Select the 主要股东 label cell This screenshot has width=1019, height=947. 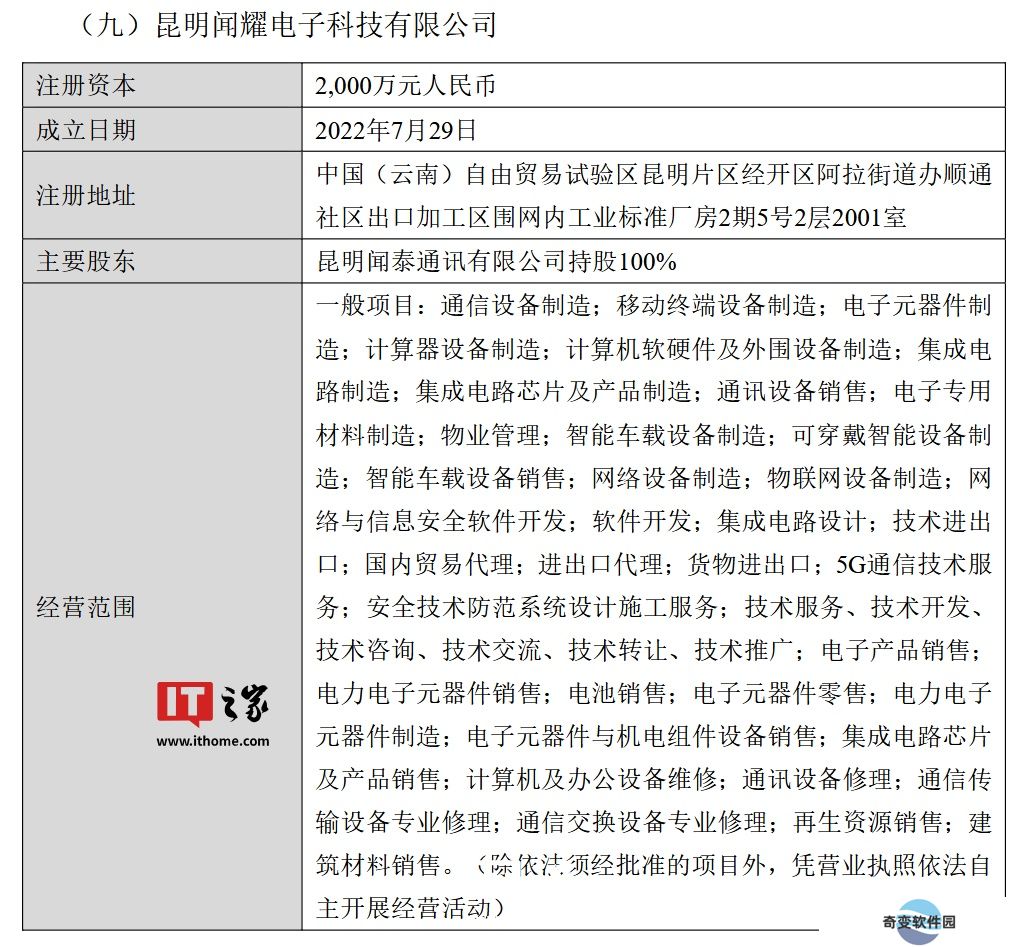click(162, 261)
